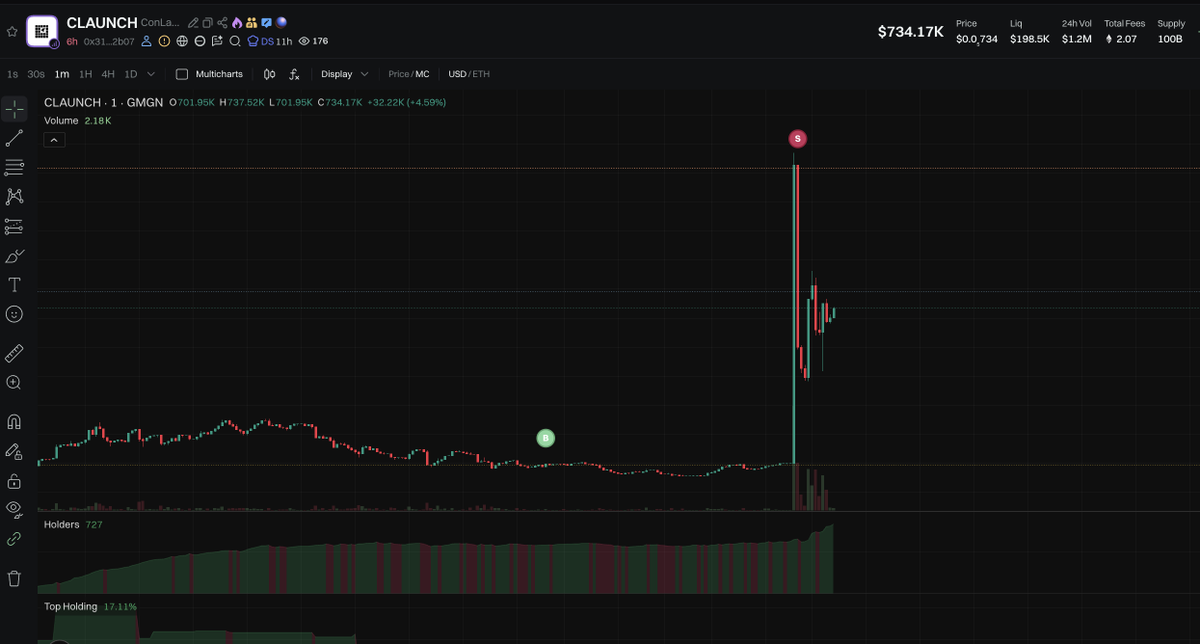1200x644 pixels.
Task: Lock all drawings with the padlock icon
Action: point(14,481)
